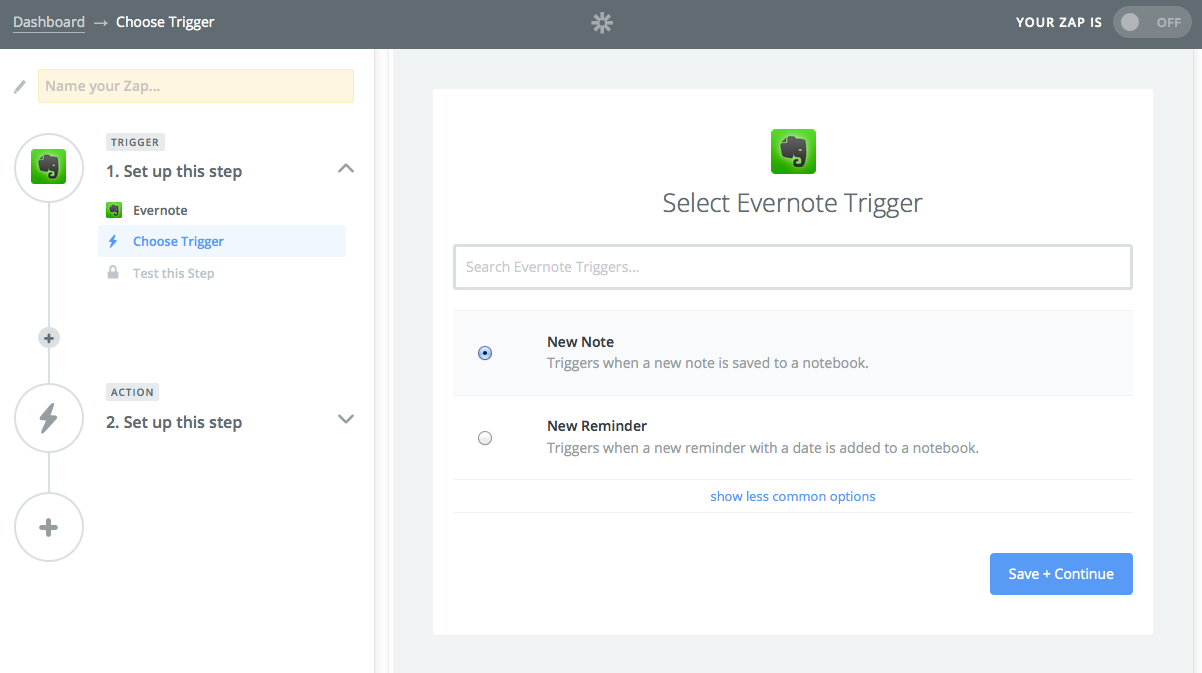This screenshot has height=673, width=1202.
Task: Turn on the Zap with the OFF toggle
Action: pyautogui.click(x=1153, y=23)
